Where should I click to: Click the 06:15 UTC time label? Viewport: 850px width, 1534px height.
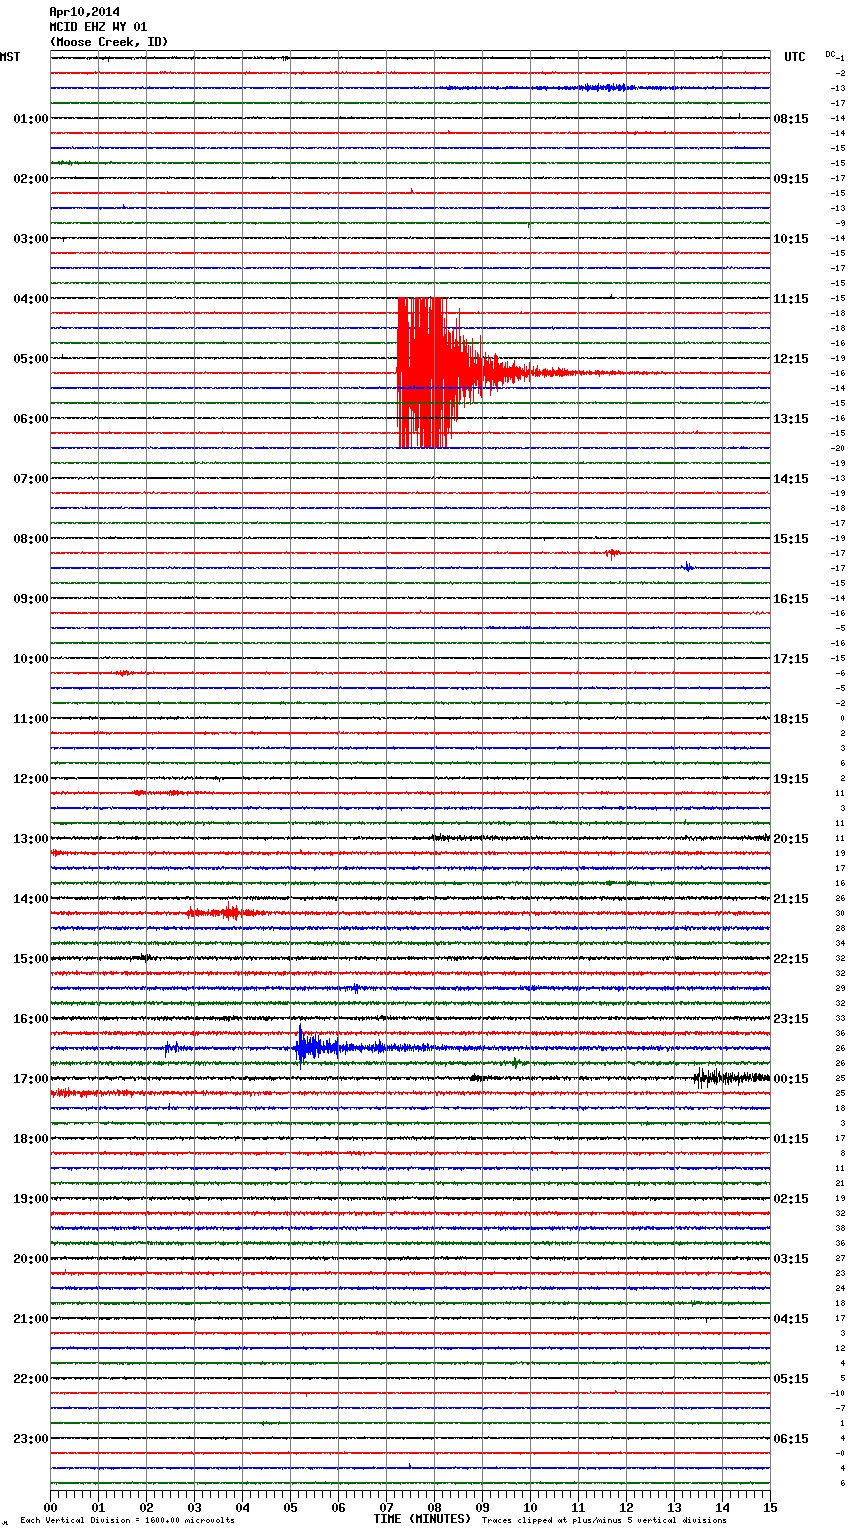[x=791, y=1439]
